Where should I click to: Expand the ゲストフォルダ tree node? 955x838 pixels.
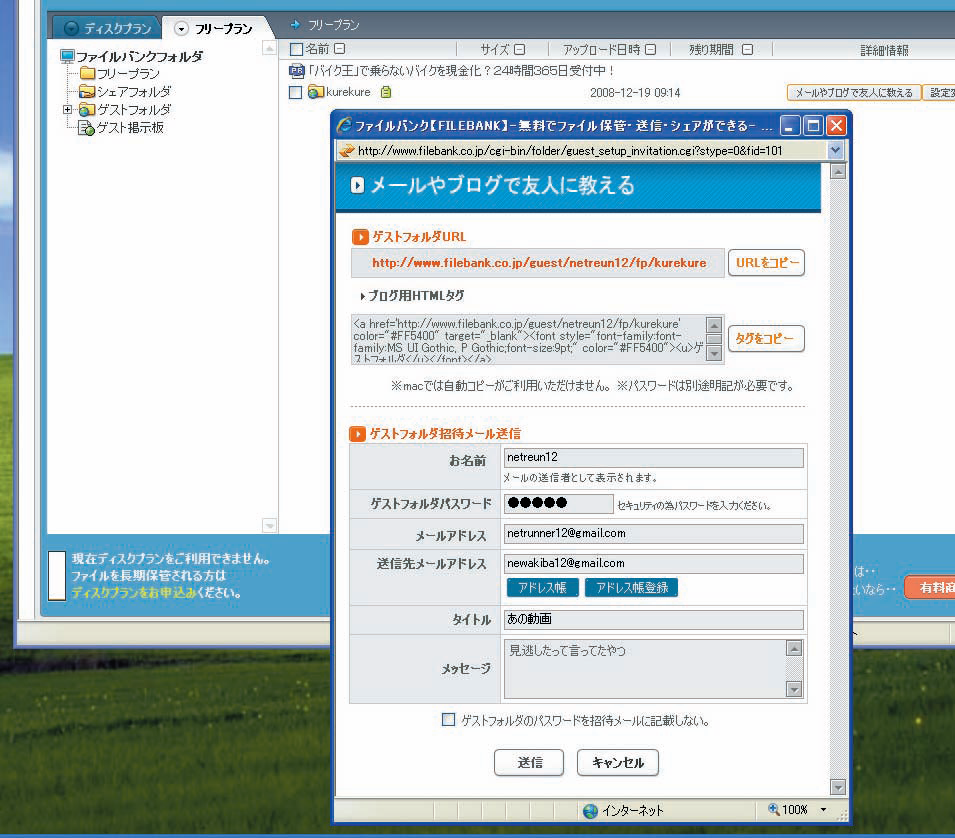click(68, 110)
